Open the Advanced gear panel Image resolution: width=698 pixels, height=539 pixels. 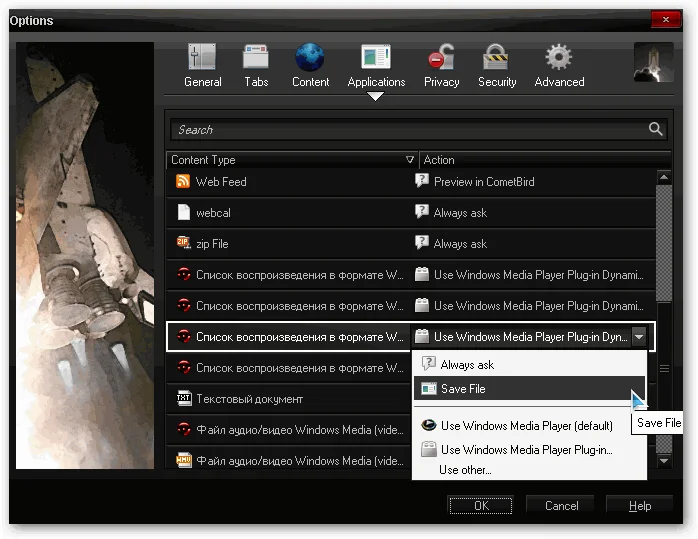pyautogui.click(x=559, y=66)
